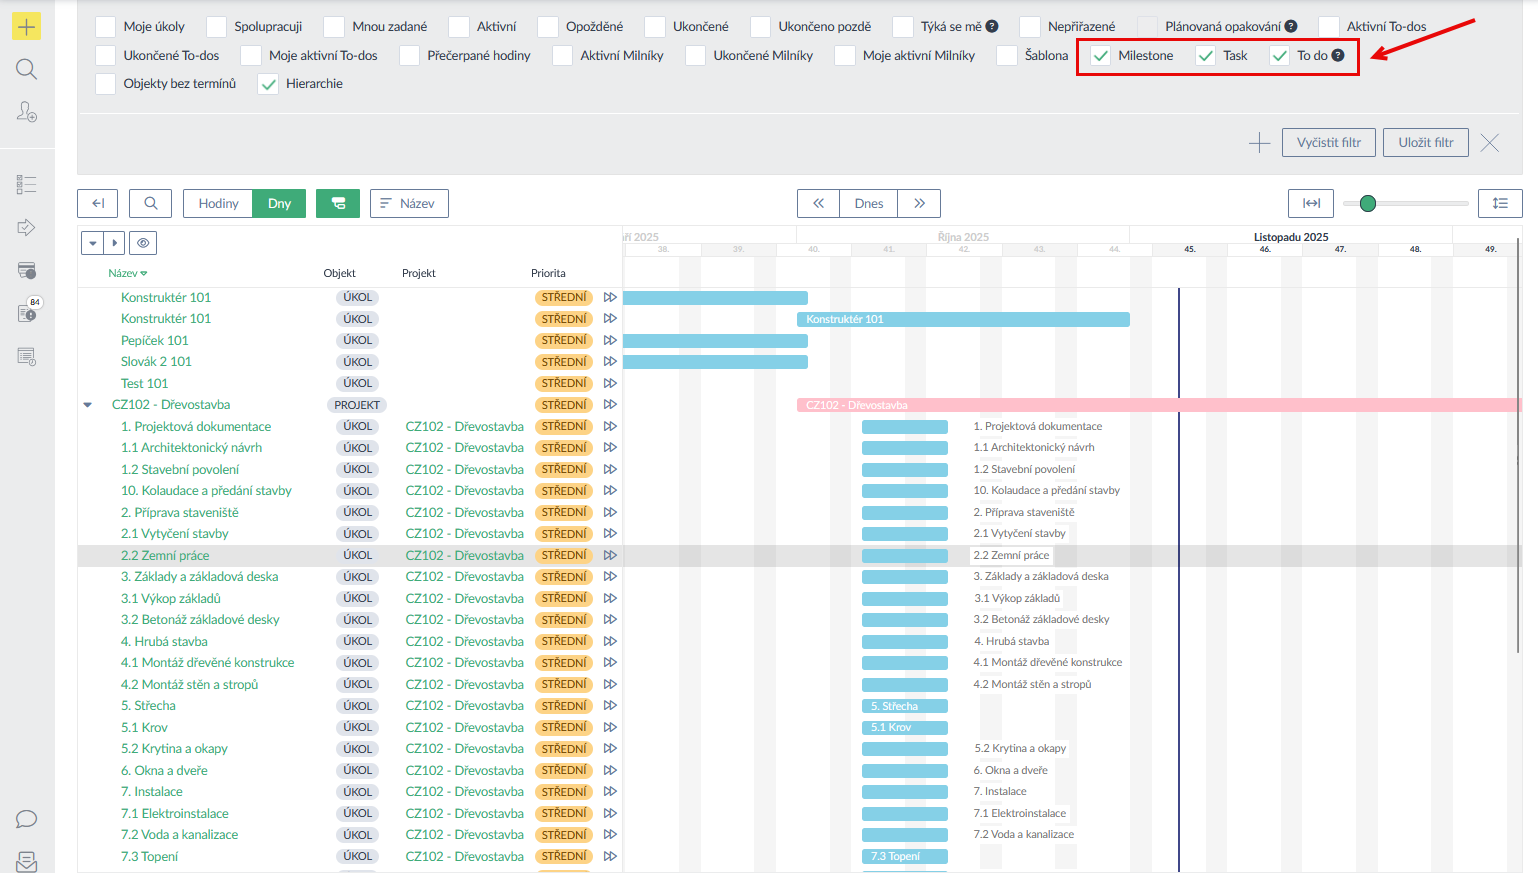Click the magnifier search button in Gantt toolbar
Screen dimensions: 1538x873
coord(150,203)
